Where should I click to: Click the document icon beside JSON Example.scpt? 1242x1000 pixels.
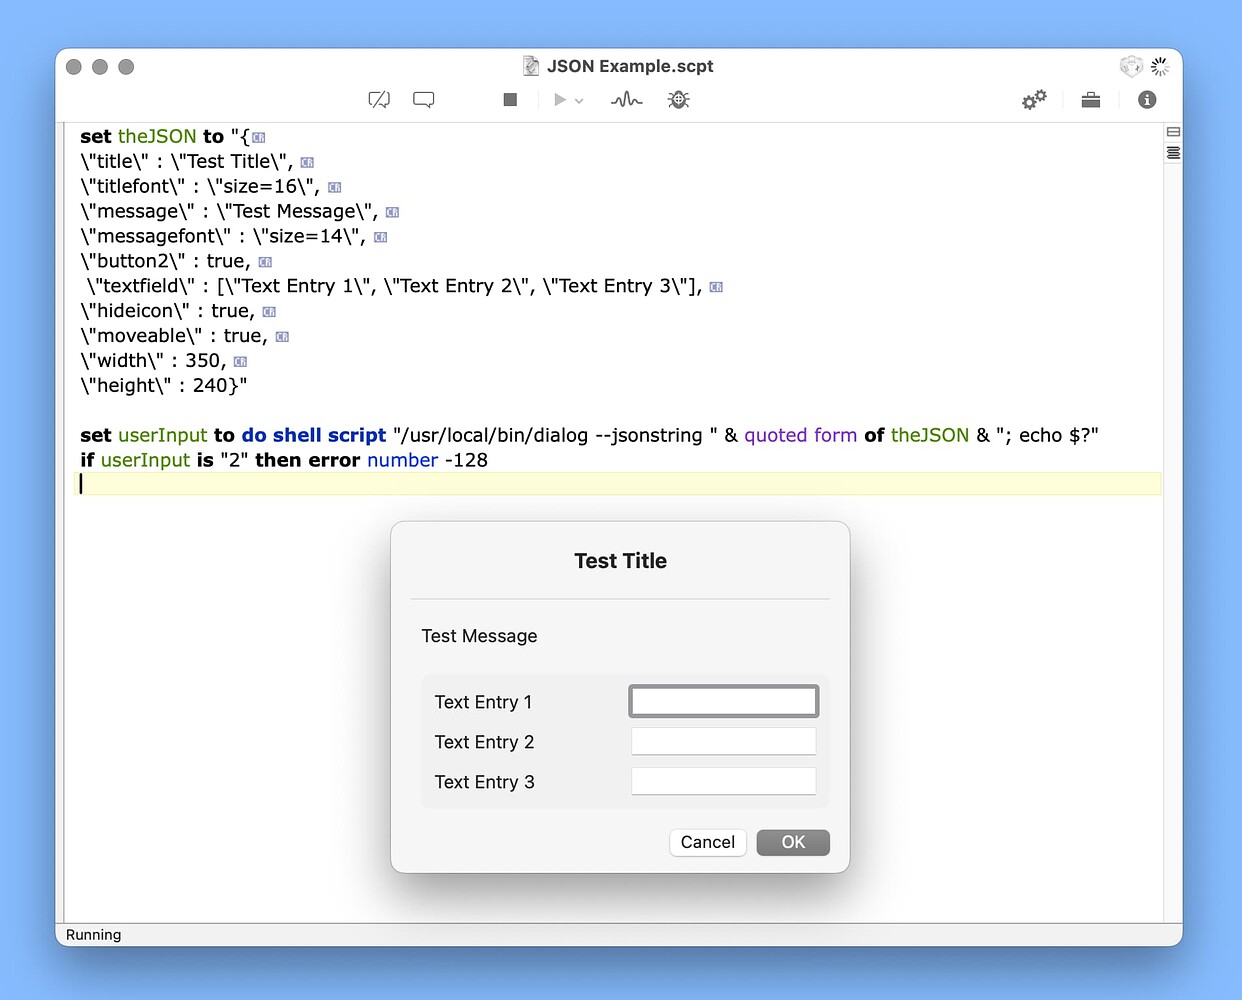click(x=530, y=65)
